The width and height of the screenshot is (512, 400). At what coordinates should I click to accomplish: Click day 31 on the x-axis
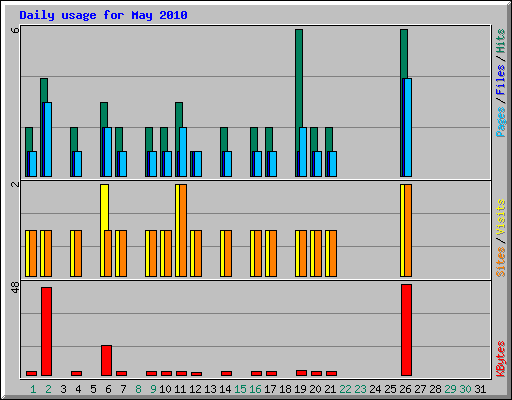pyautogui.click(x=480, y=389)
